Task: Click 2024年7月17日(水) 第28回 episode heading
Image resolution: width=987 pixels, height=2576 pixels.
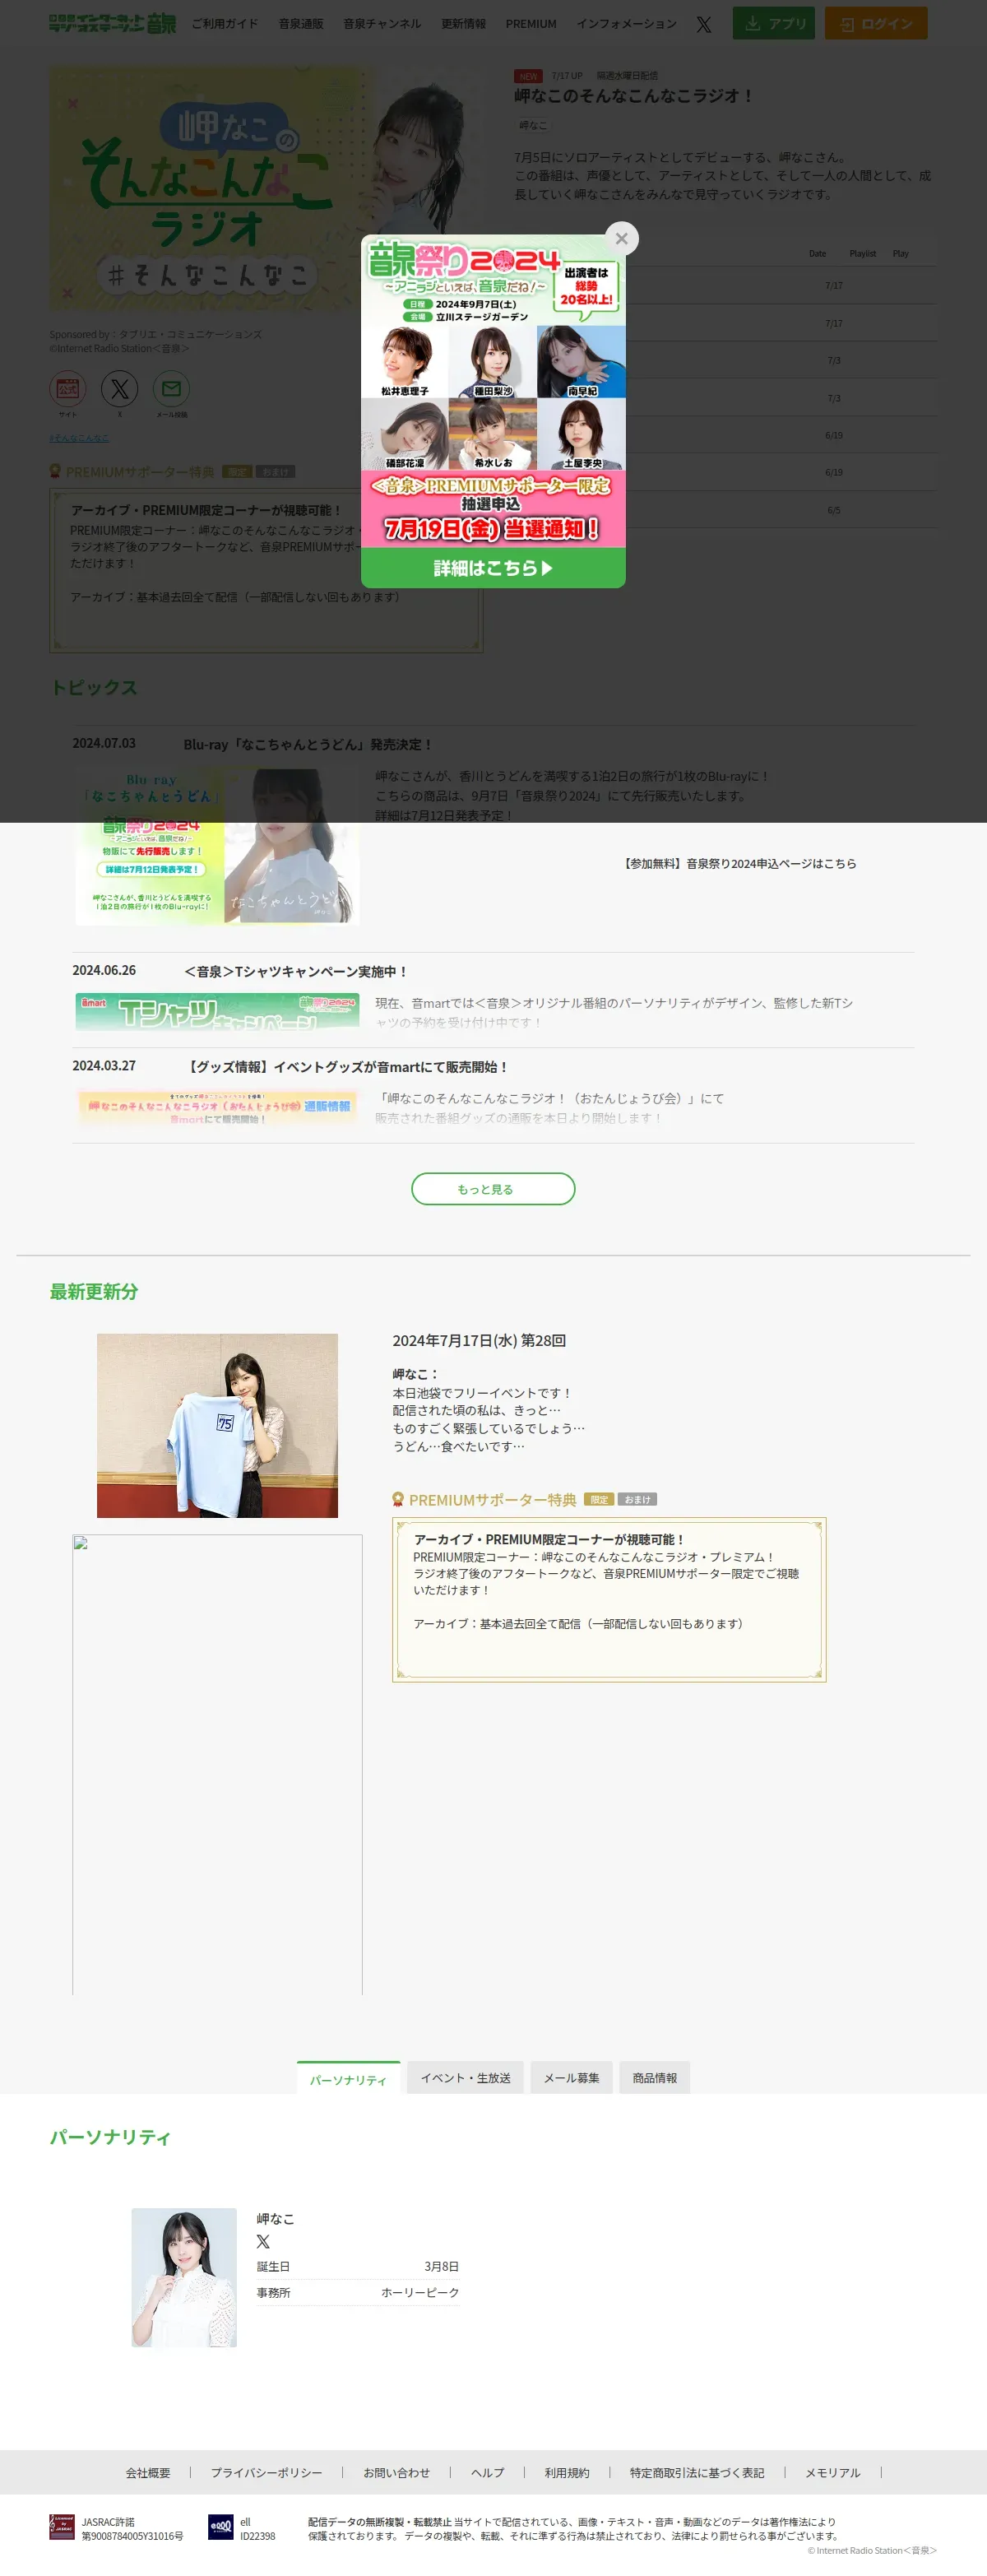Action: coord(479,1340)
